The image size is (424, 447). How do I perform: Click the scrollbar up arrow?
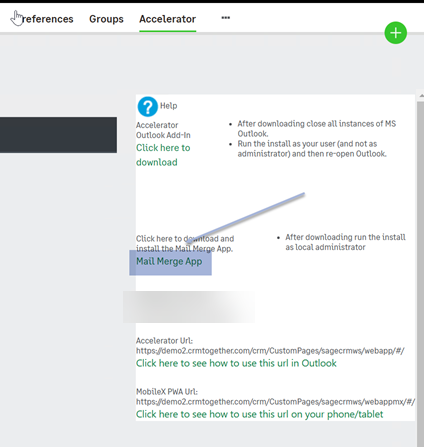pos(421,96)
